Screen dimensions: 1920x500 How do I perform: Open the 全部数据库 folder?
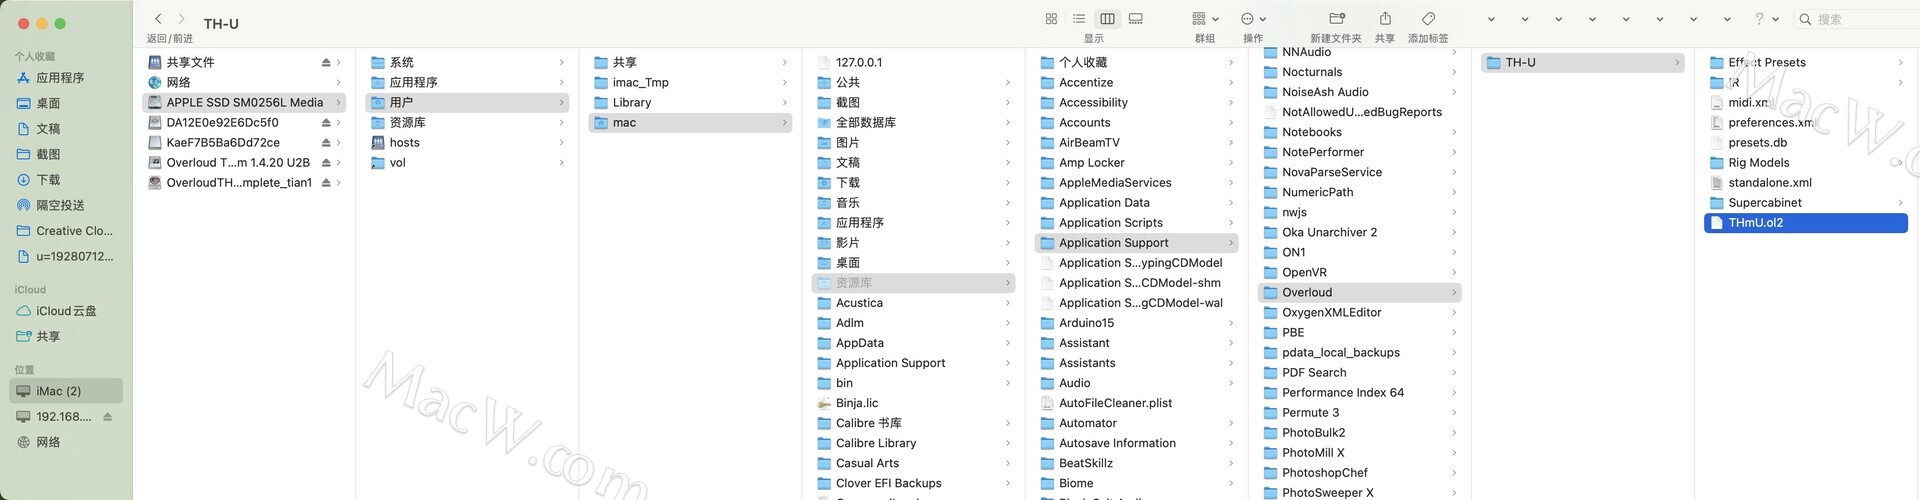(x=913, y=122)
